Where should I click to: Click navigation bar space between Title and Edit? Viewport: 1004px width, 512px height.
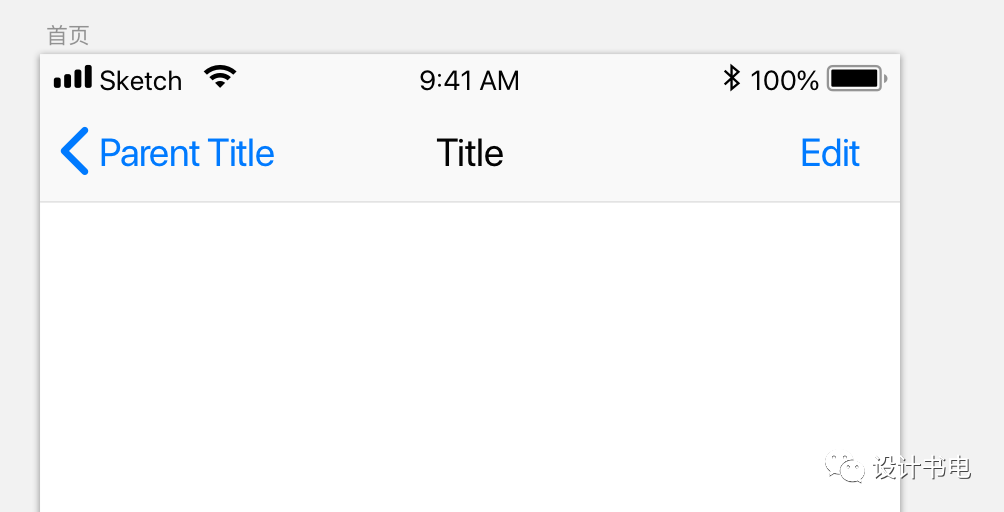652,154
